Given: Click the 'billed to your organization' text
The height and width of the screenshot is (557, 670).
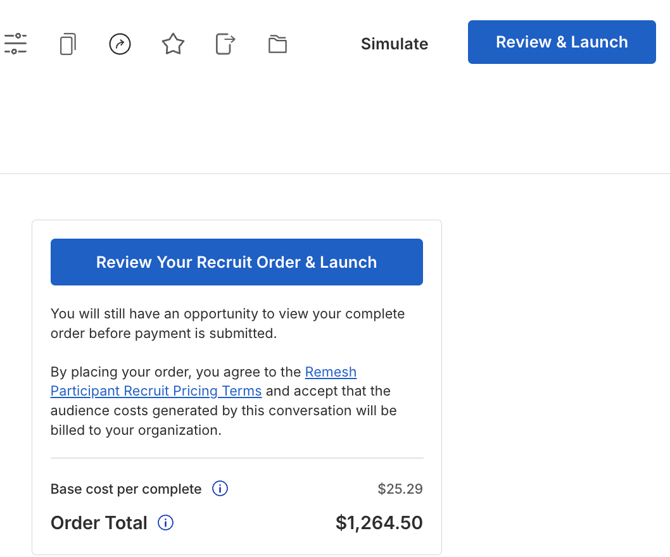Looking at the screenshot, I should point(135,430).
